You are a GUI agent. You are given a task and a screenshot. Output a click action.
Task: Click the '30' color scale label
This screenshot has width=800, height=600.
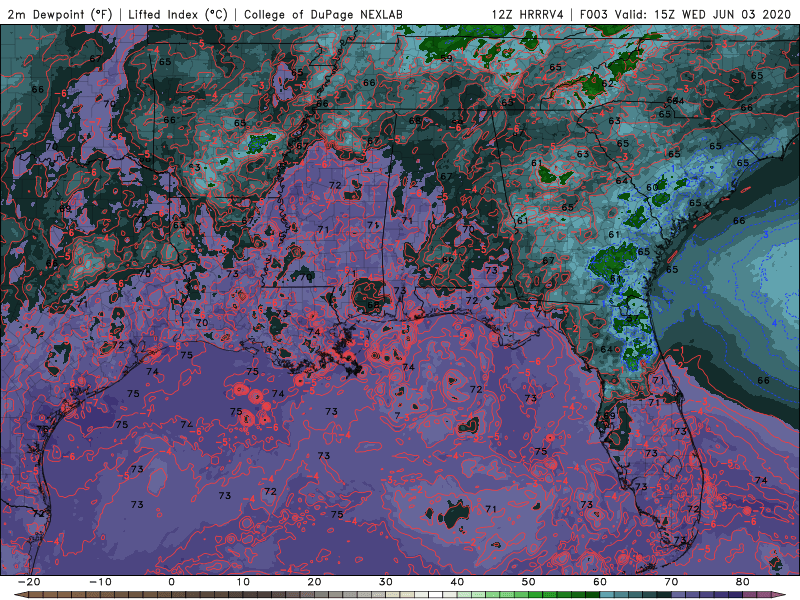386,582
